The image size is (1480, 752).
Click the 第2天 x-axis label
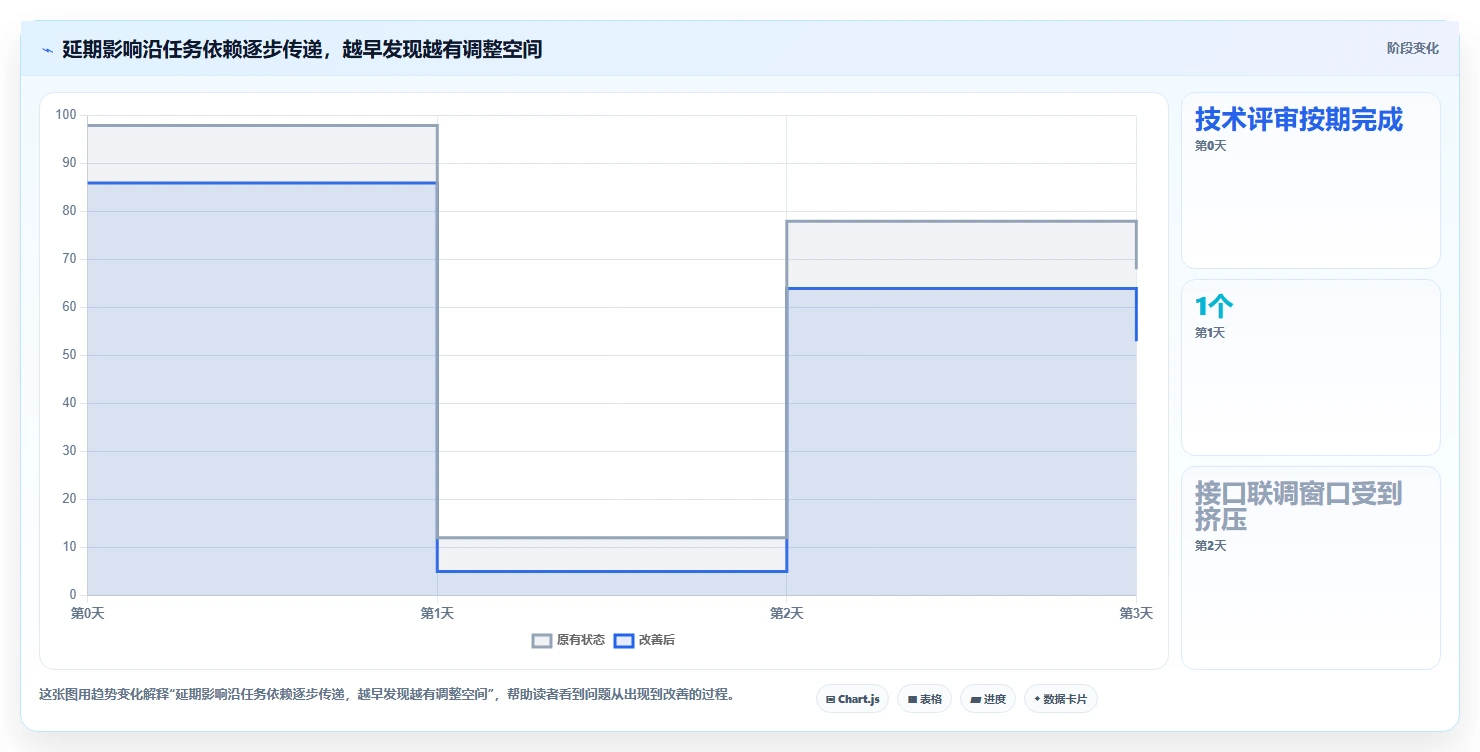point(786,613)
